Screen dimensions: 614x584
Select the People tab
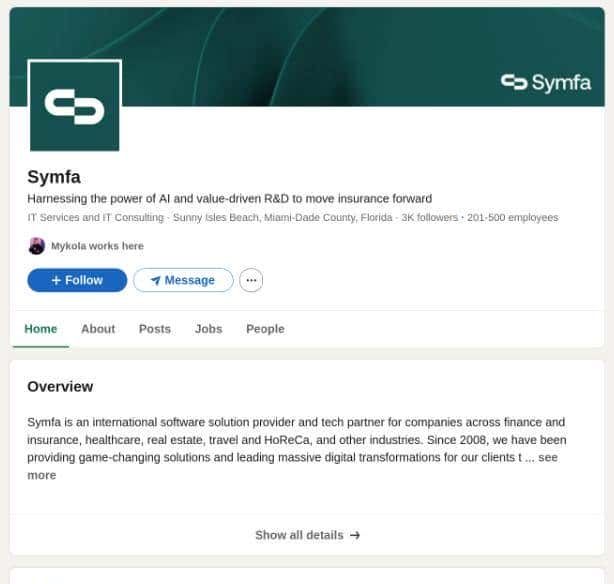[265, 329]
